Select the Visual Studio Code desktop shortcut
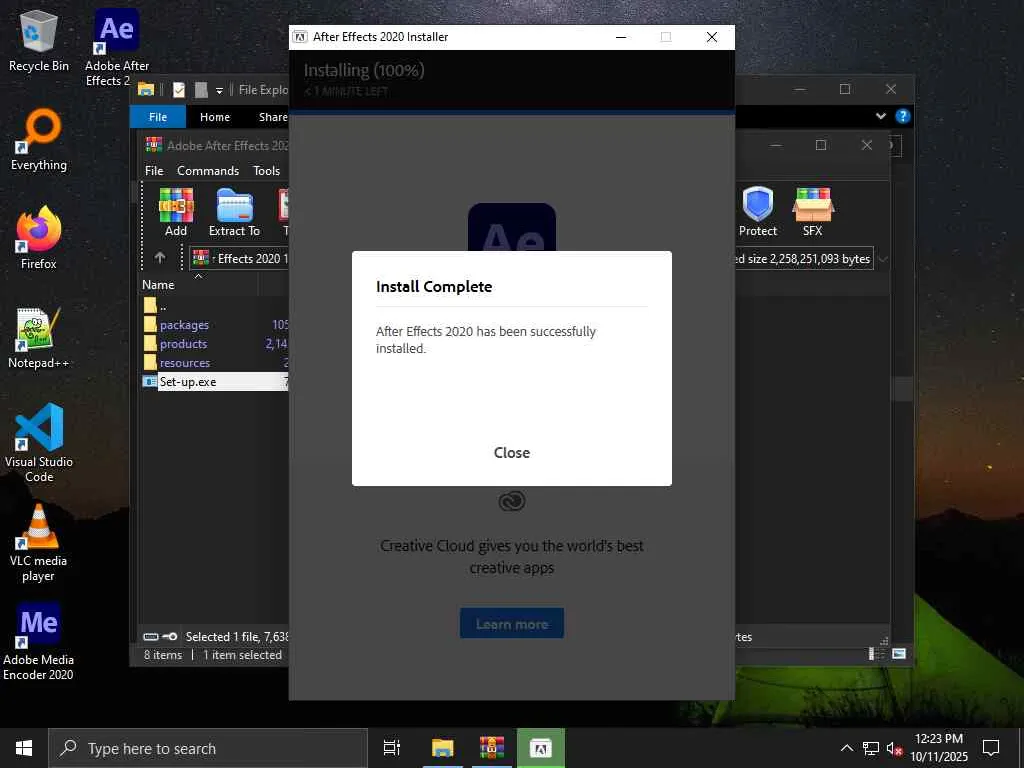Viewport: 1024px width, 768px height. [39, 443]
